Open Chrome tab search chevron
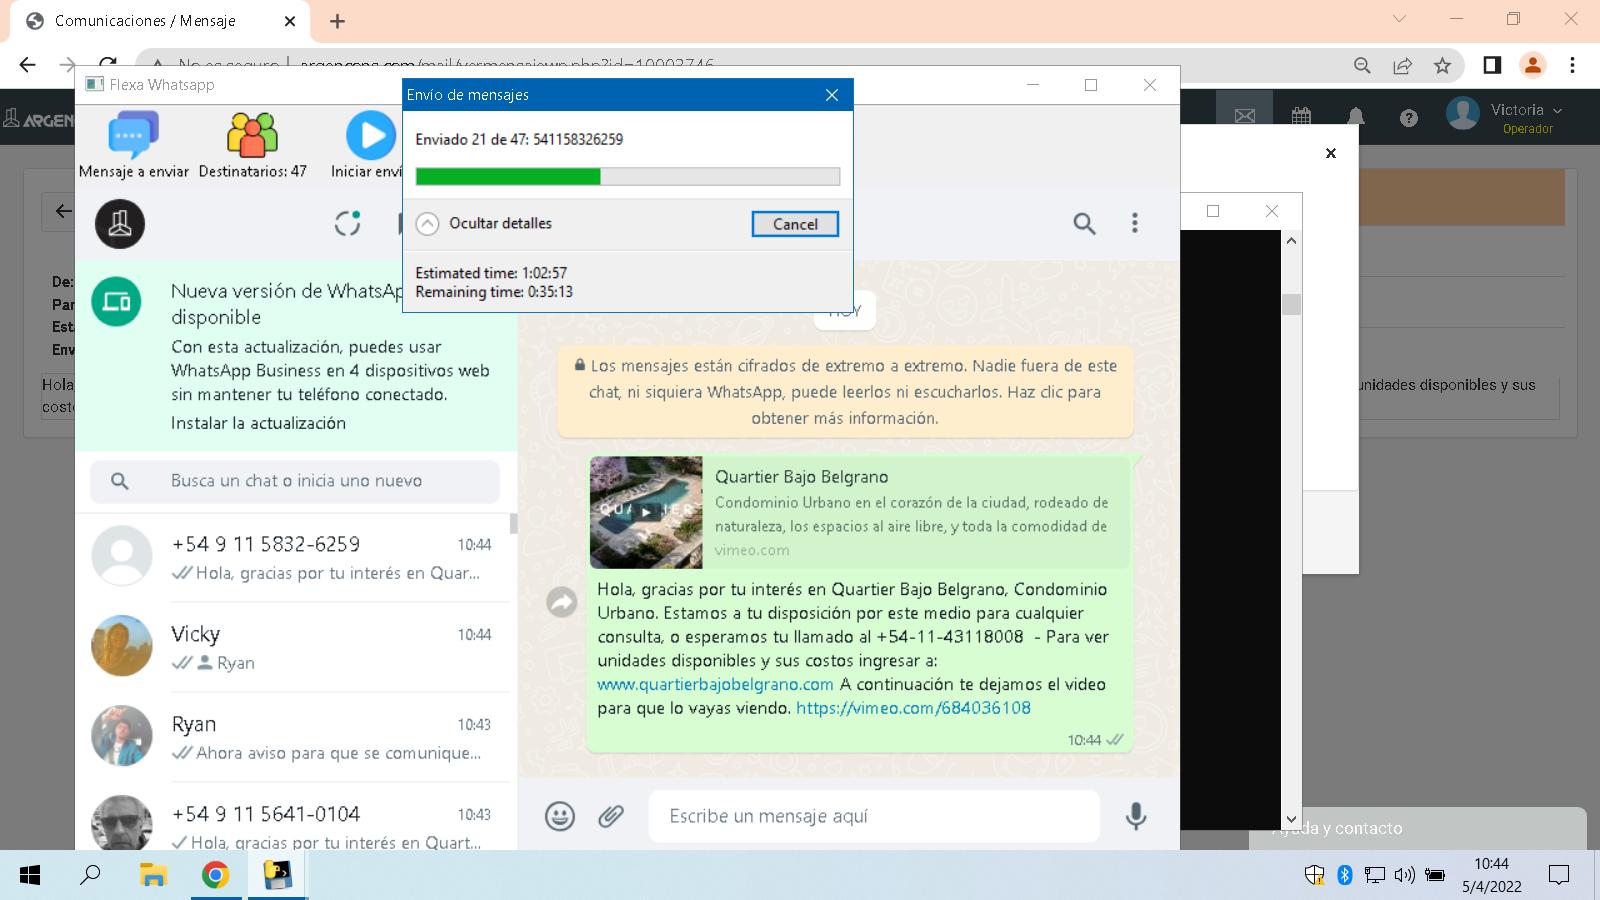Viewport: 1600px width, 900px height. 1399,19
